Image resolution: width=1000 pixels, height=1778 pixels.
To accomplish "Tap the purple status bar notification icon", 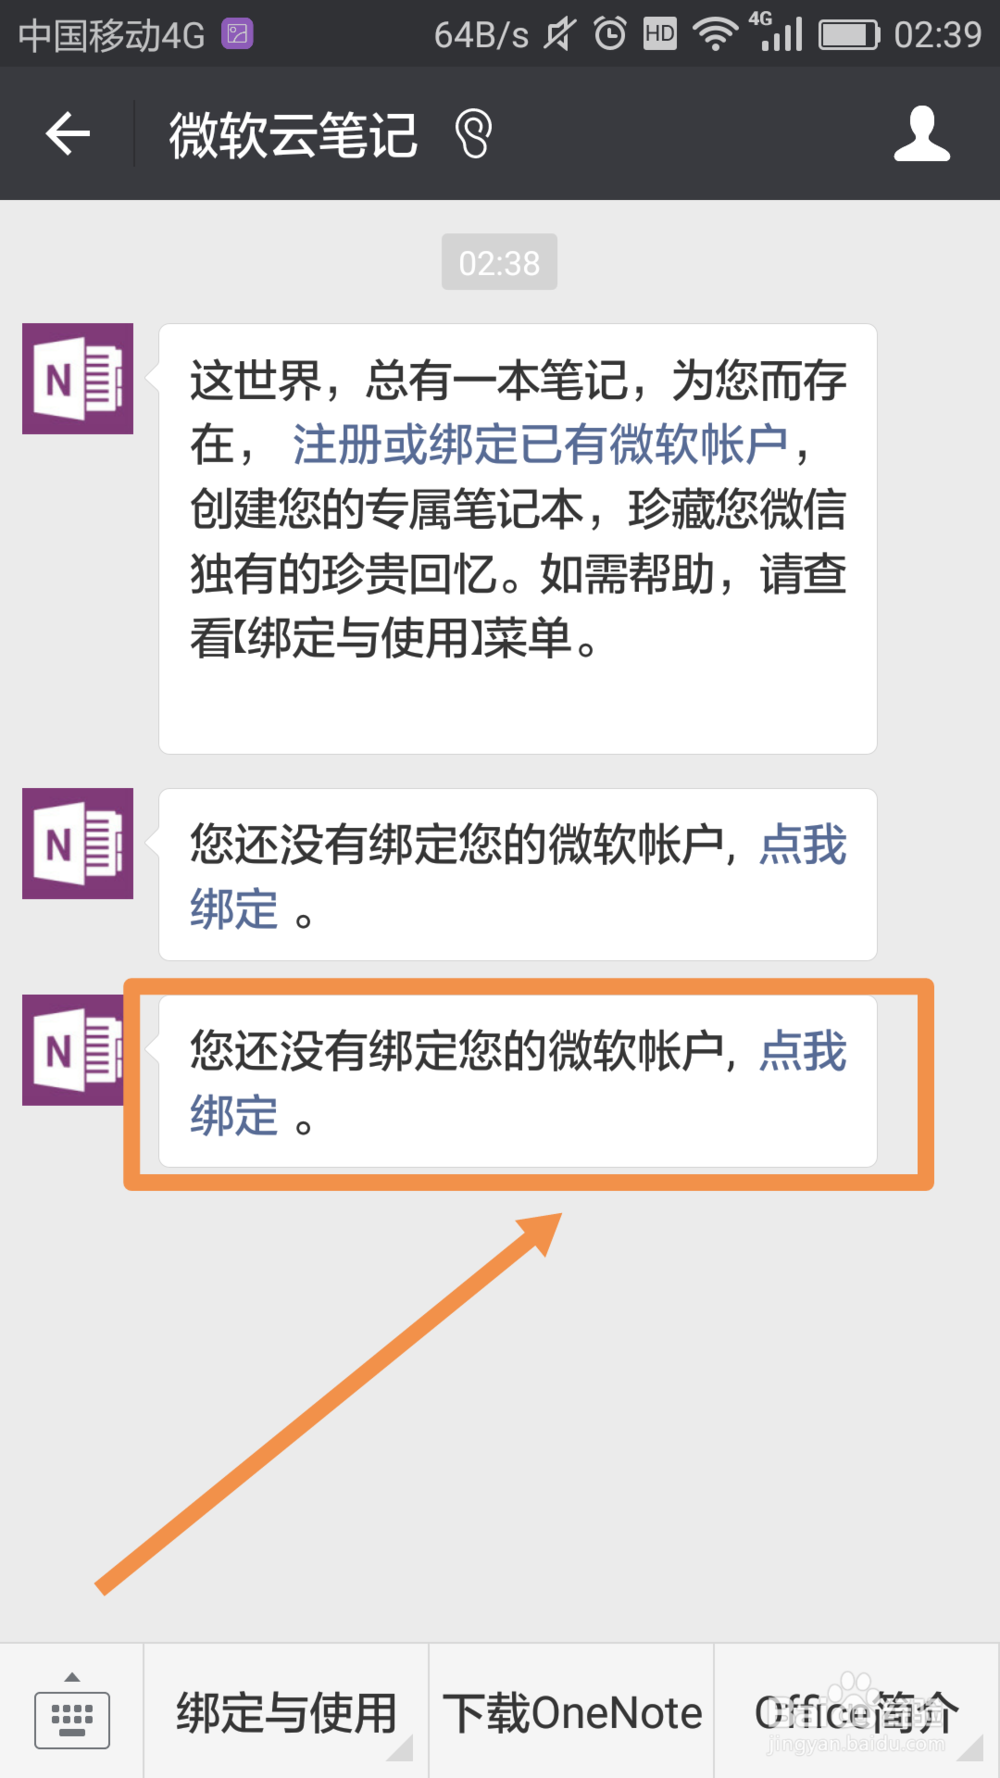I will [x=237, y=35].
